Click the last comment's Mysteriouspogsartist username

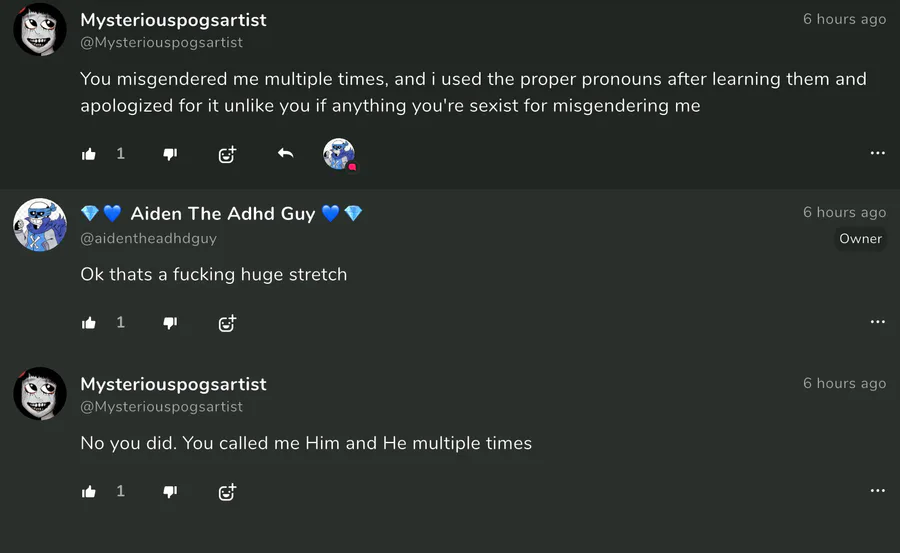tap(173, 384)
